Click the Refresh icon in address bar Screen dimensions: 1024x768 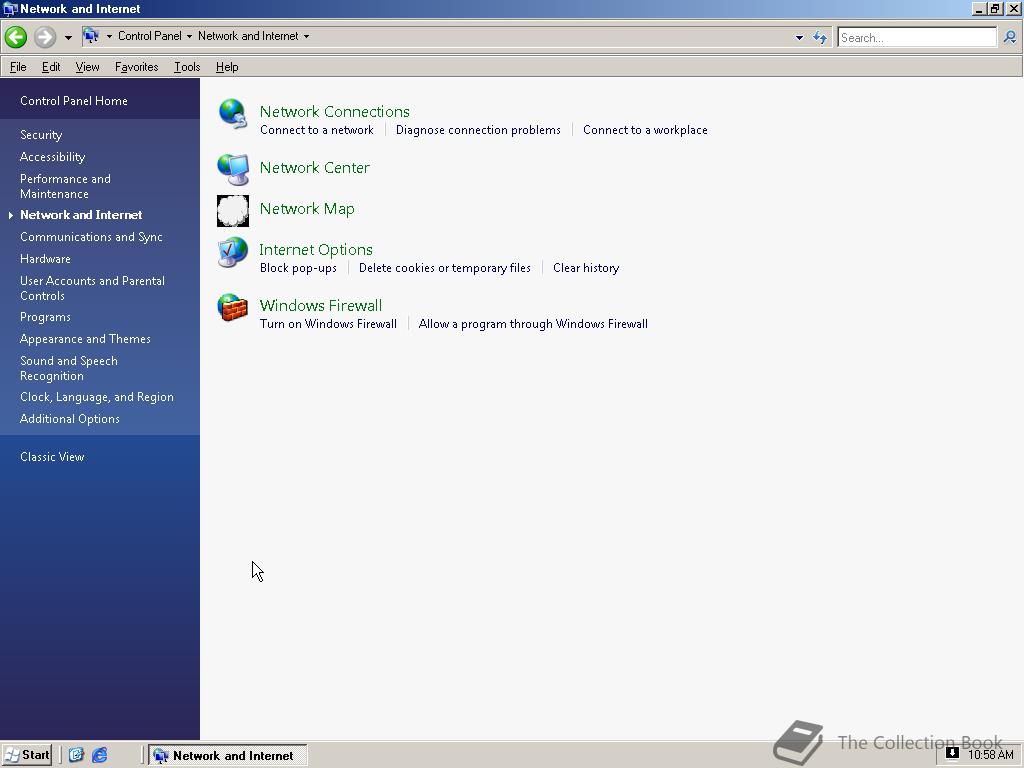[820, 37]
